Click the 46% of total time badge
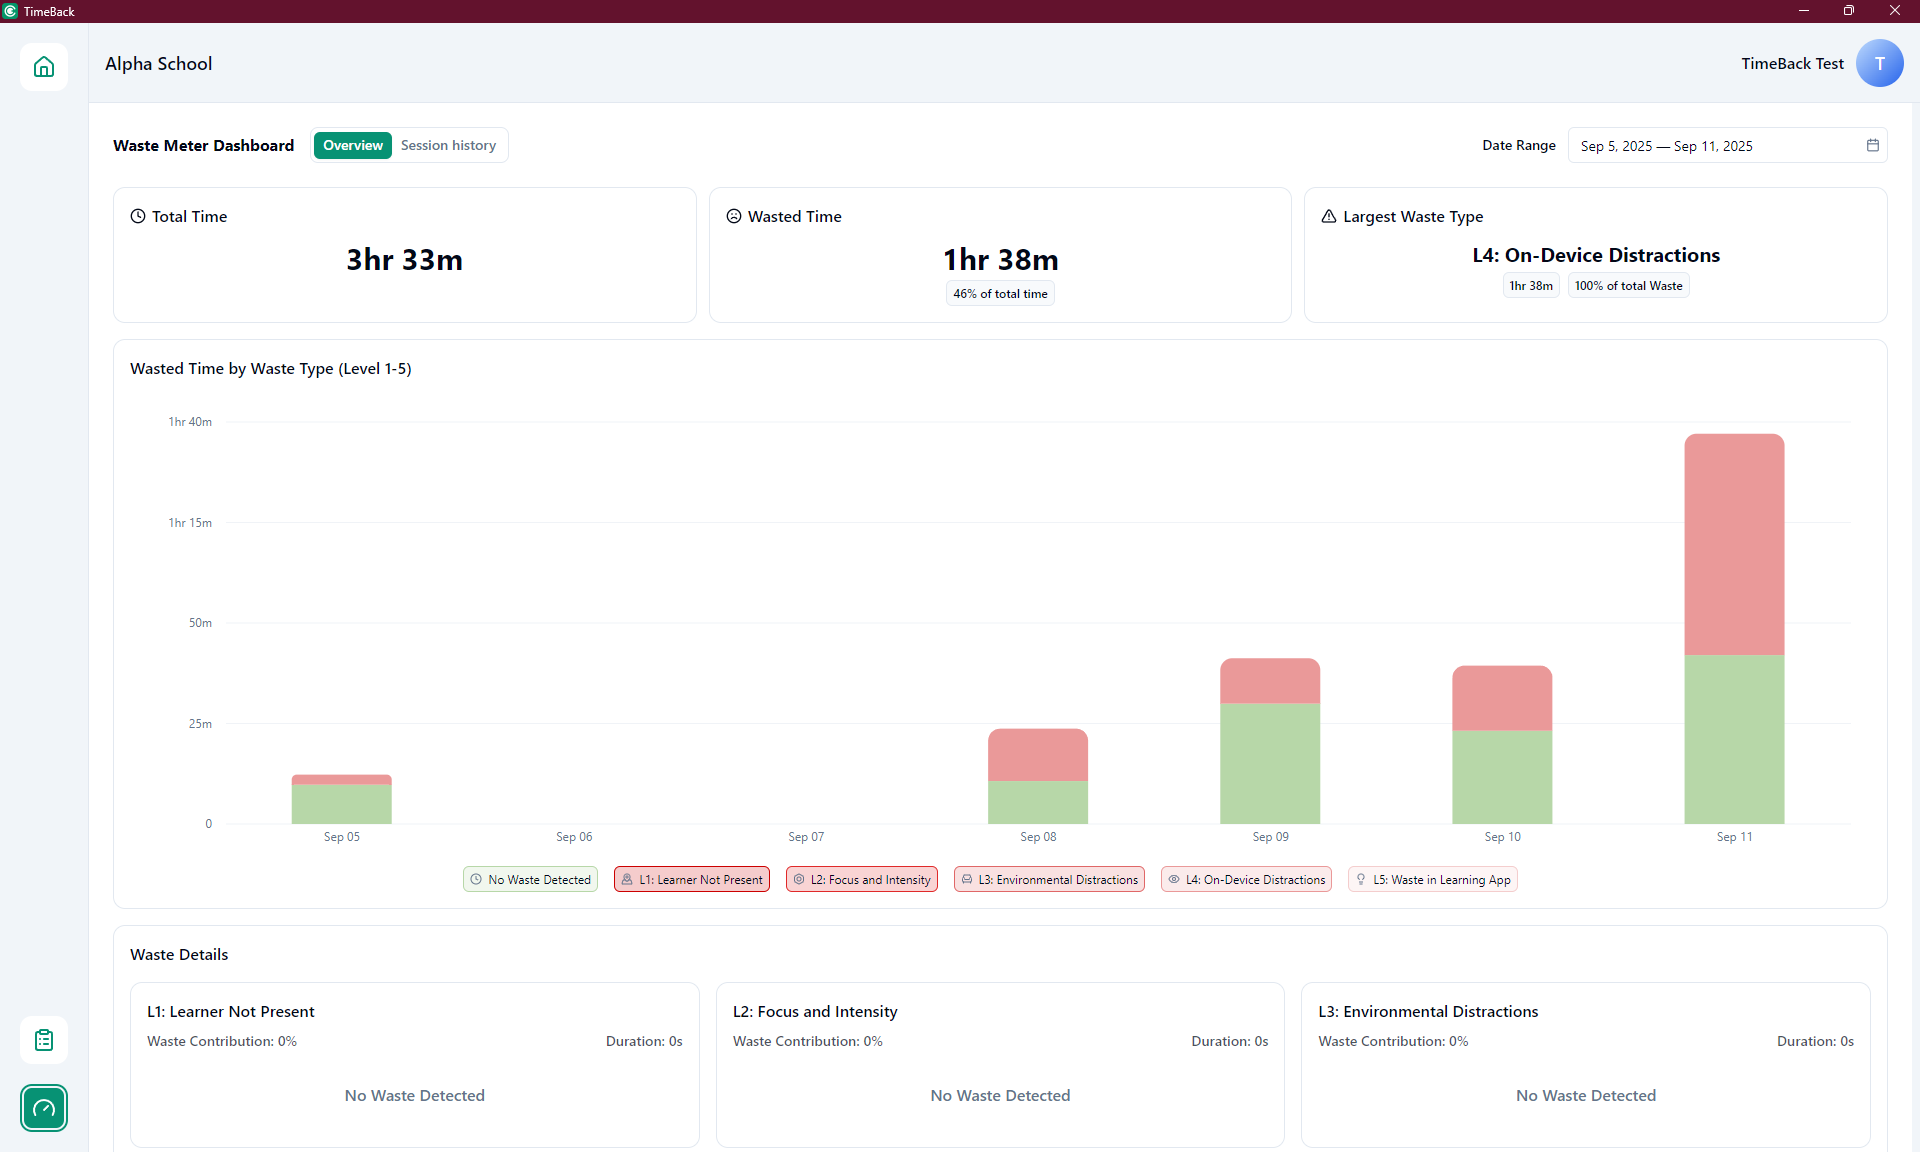1920x1152 pixels. click(1000, 294)
